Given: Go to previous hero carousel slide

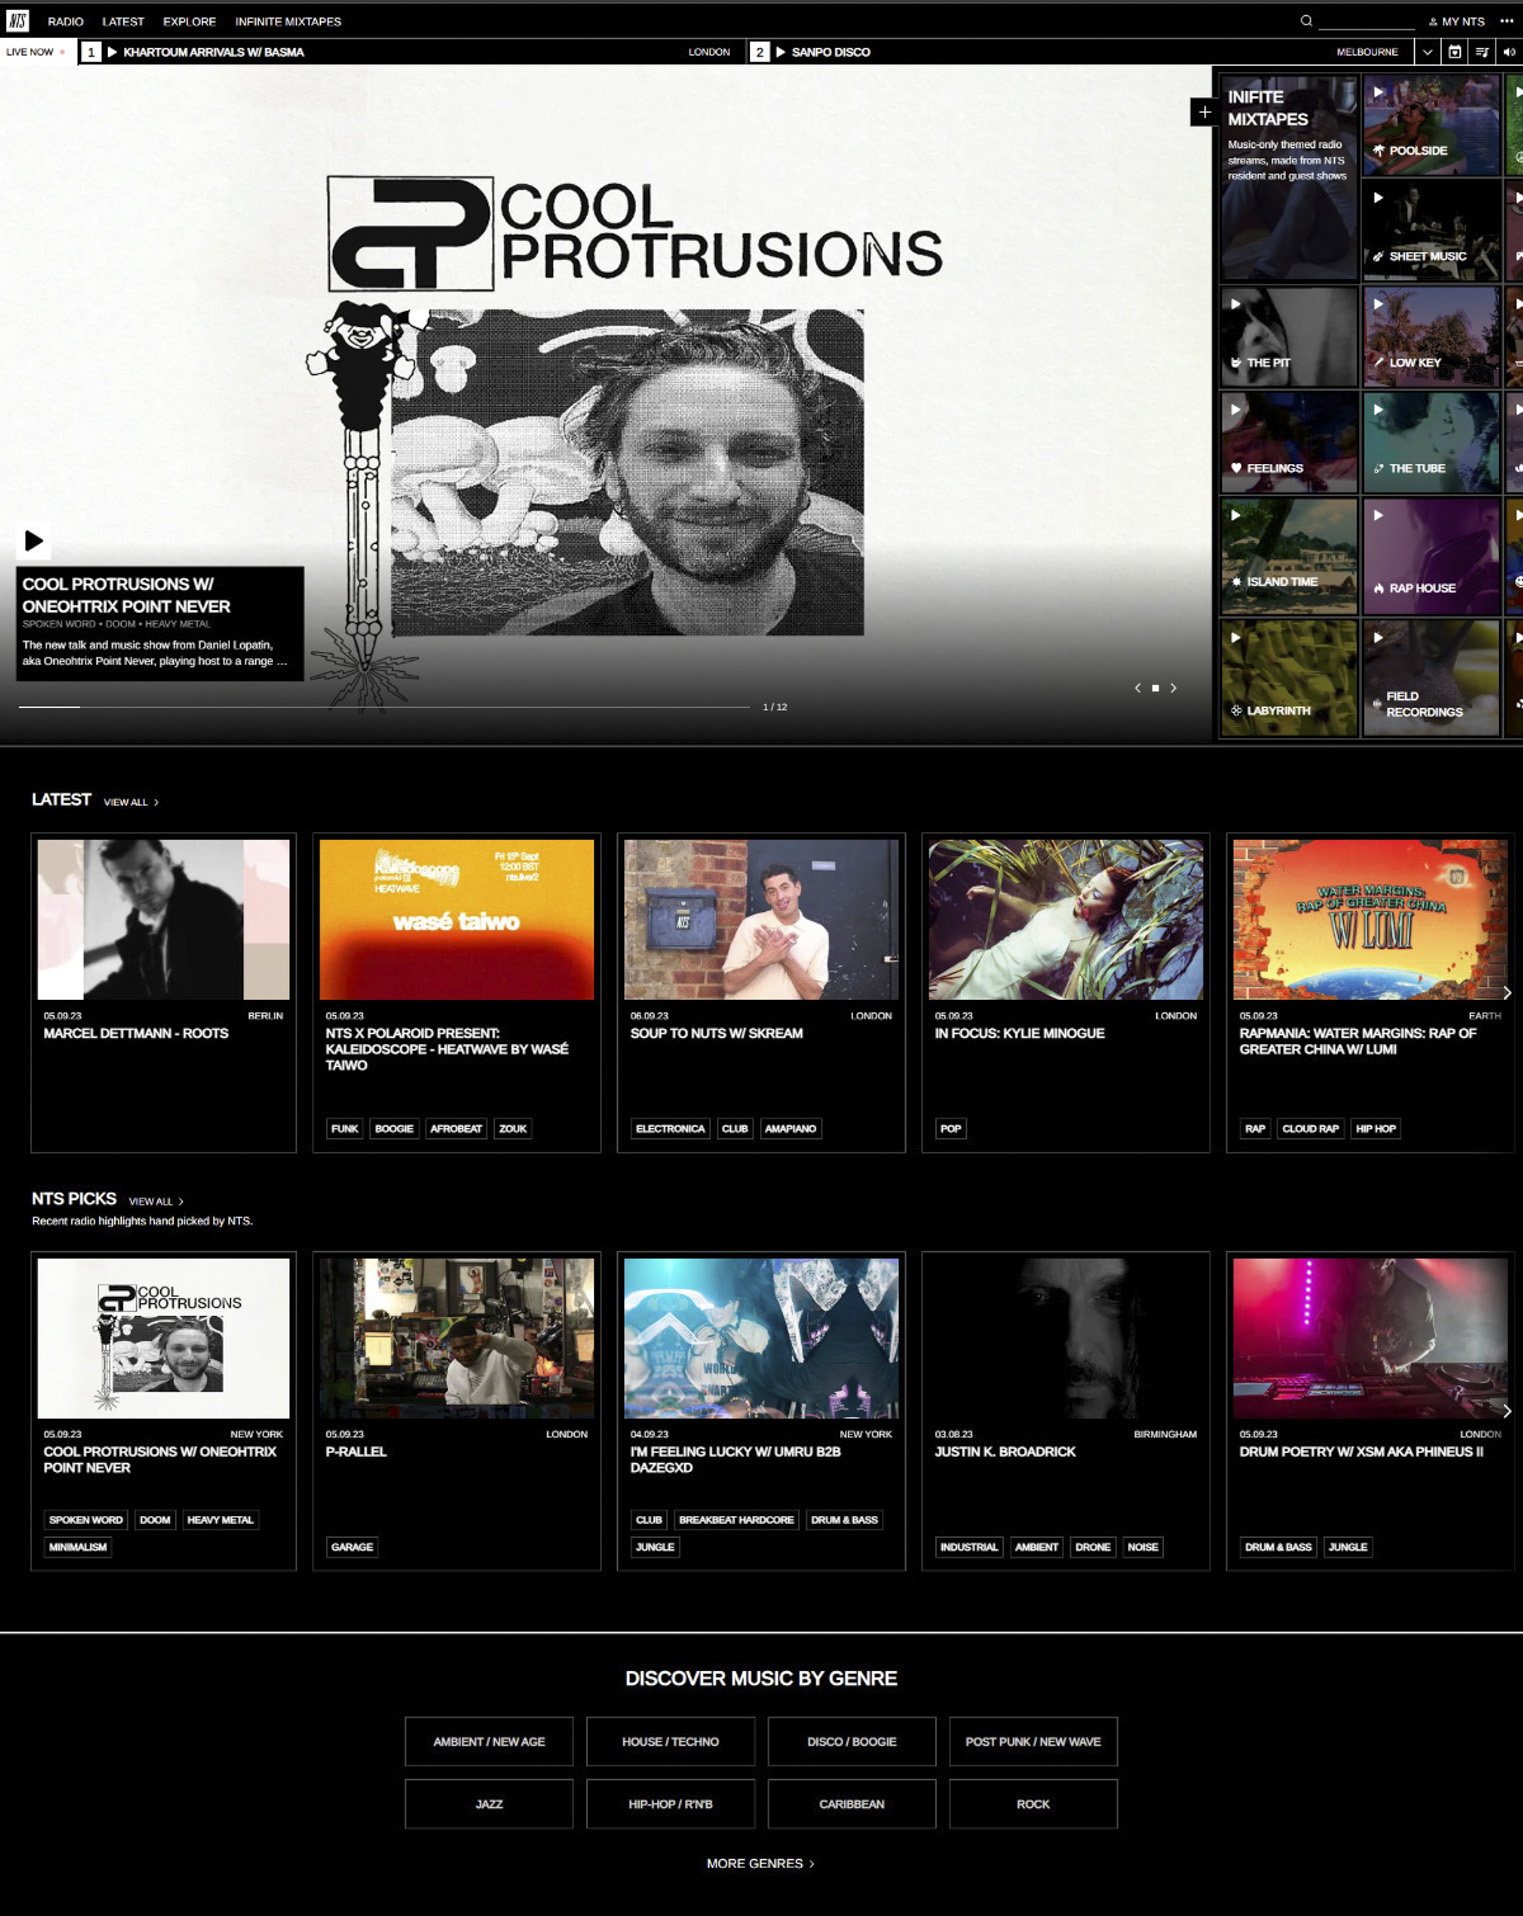Looking at the screenshot, I should [1137, 688].
